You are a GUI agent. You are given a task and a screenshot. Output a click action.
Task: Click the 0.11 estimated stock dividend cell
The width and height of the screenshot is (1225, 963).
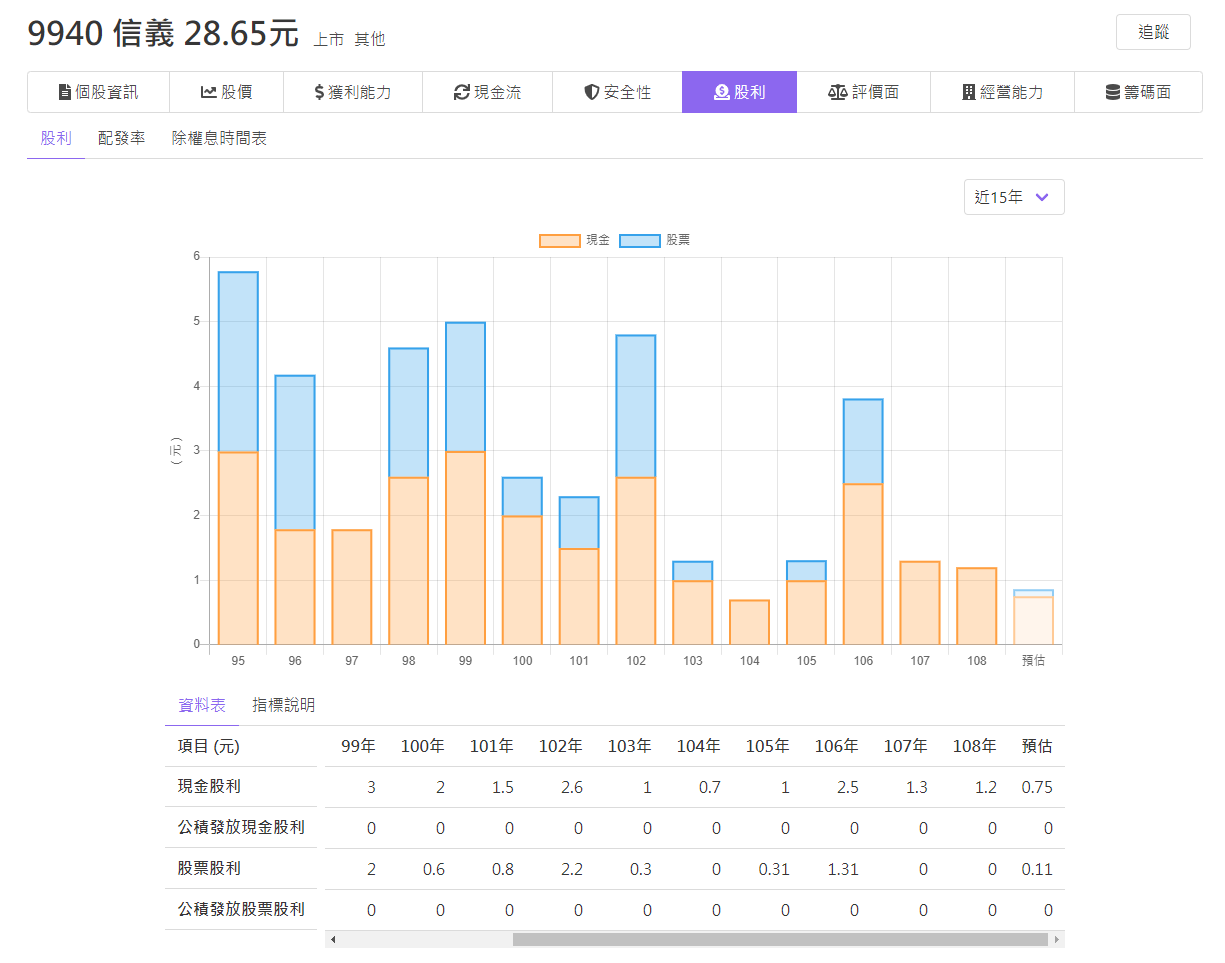(1037, 869)
